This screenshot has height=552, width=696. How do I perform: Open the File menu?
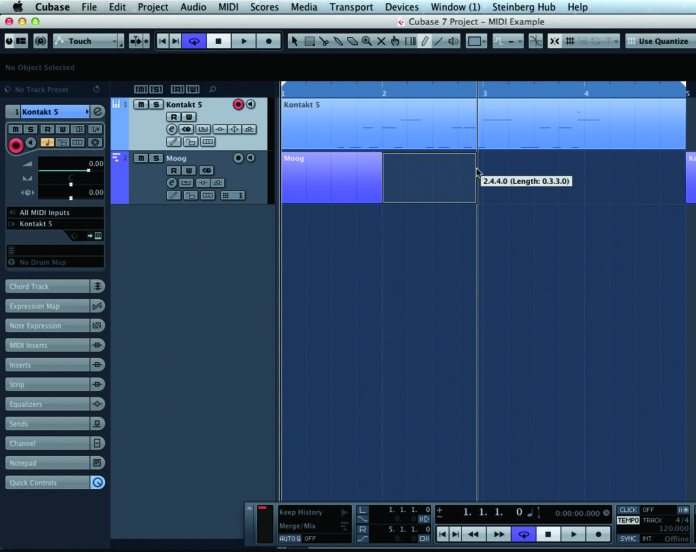(x=89, y=7)
